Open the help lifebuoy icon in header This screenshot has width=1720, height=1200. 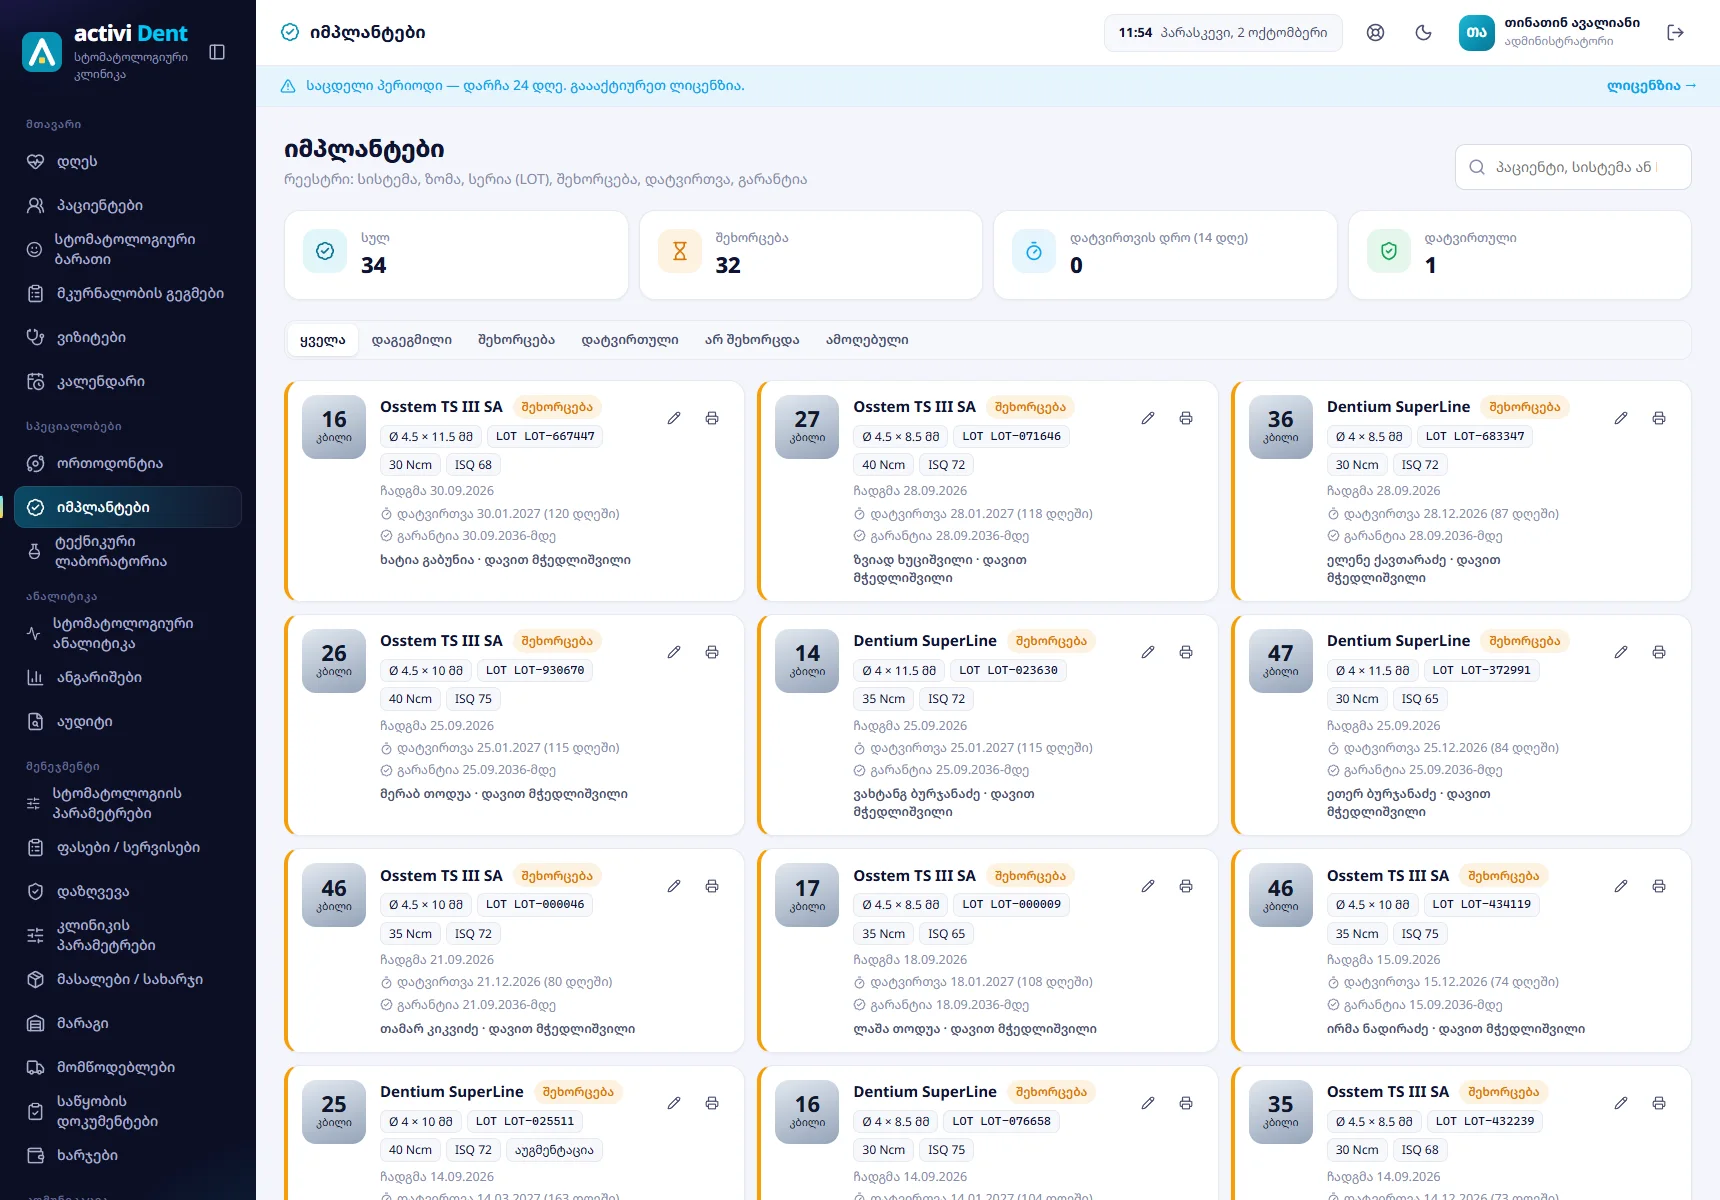tap(1376, 32)
